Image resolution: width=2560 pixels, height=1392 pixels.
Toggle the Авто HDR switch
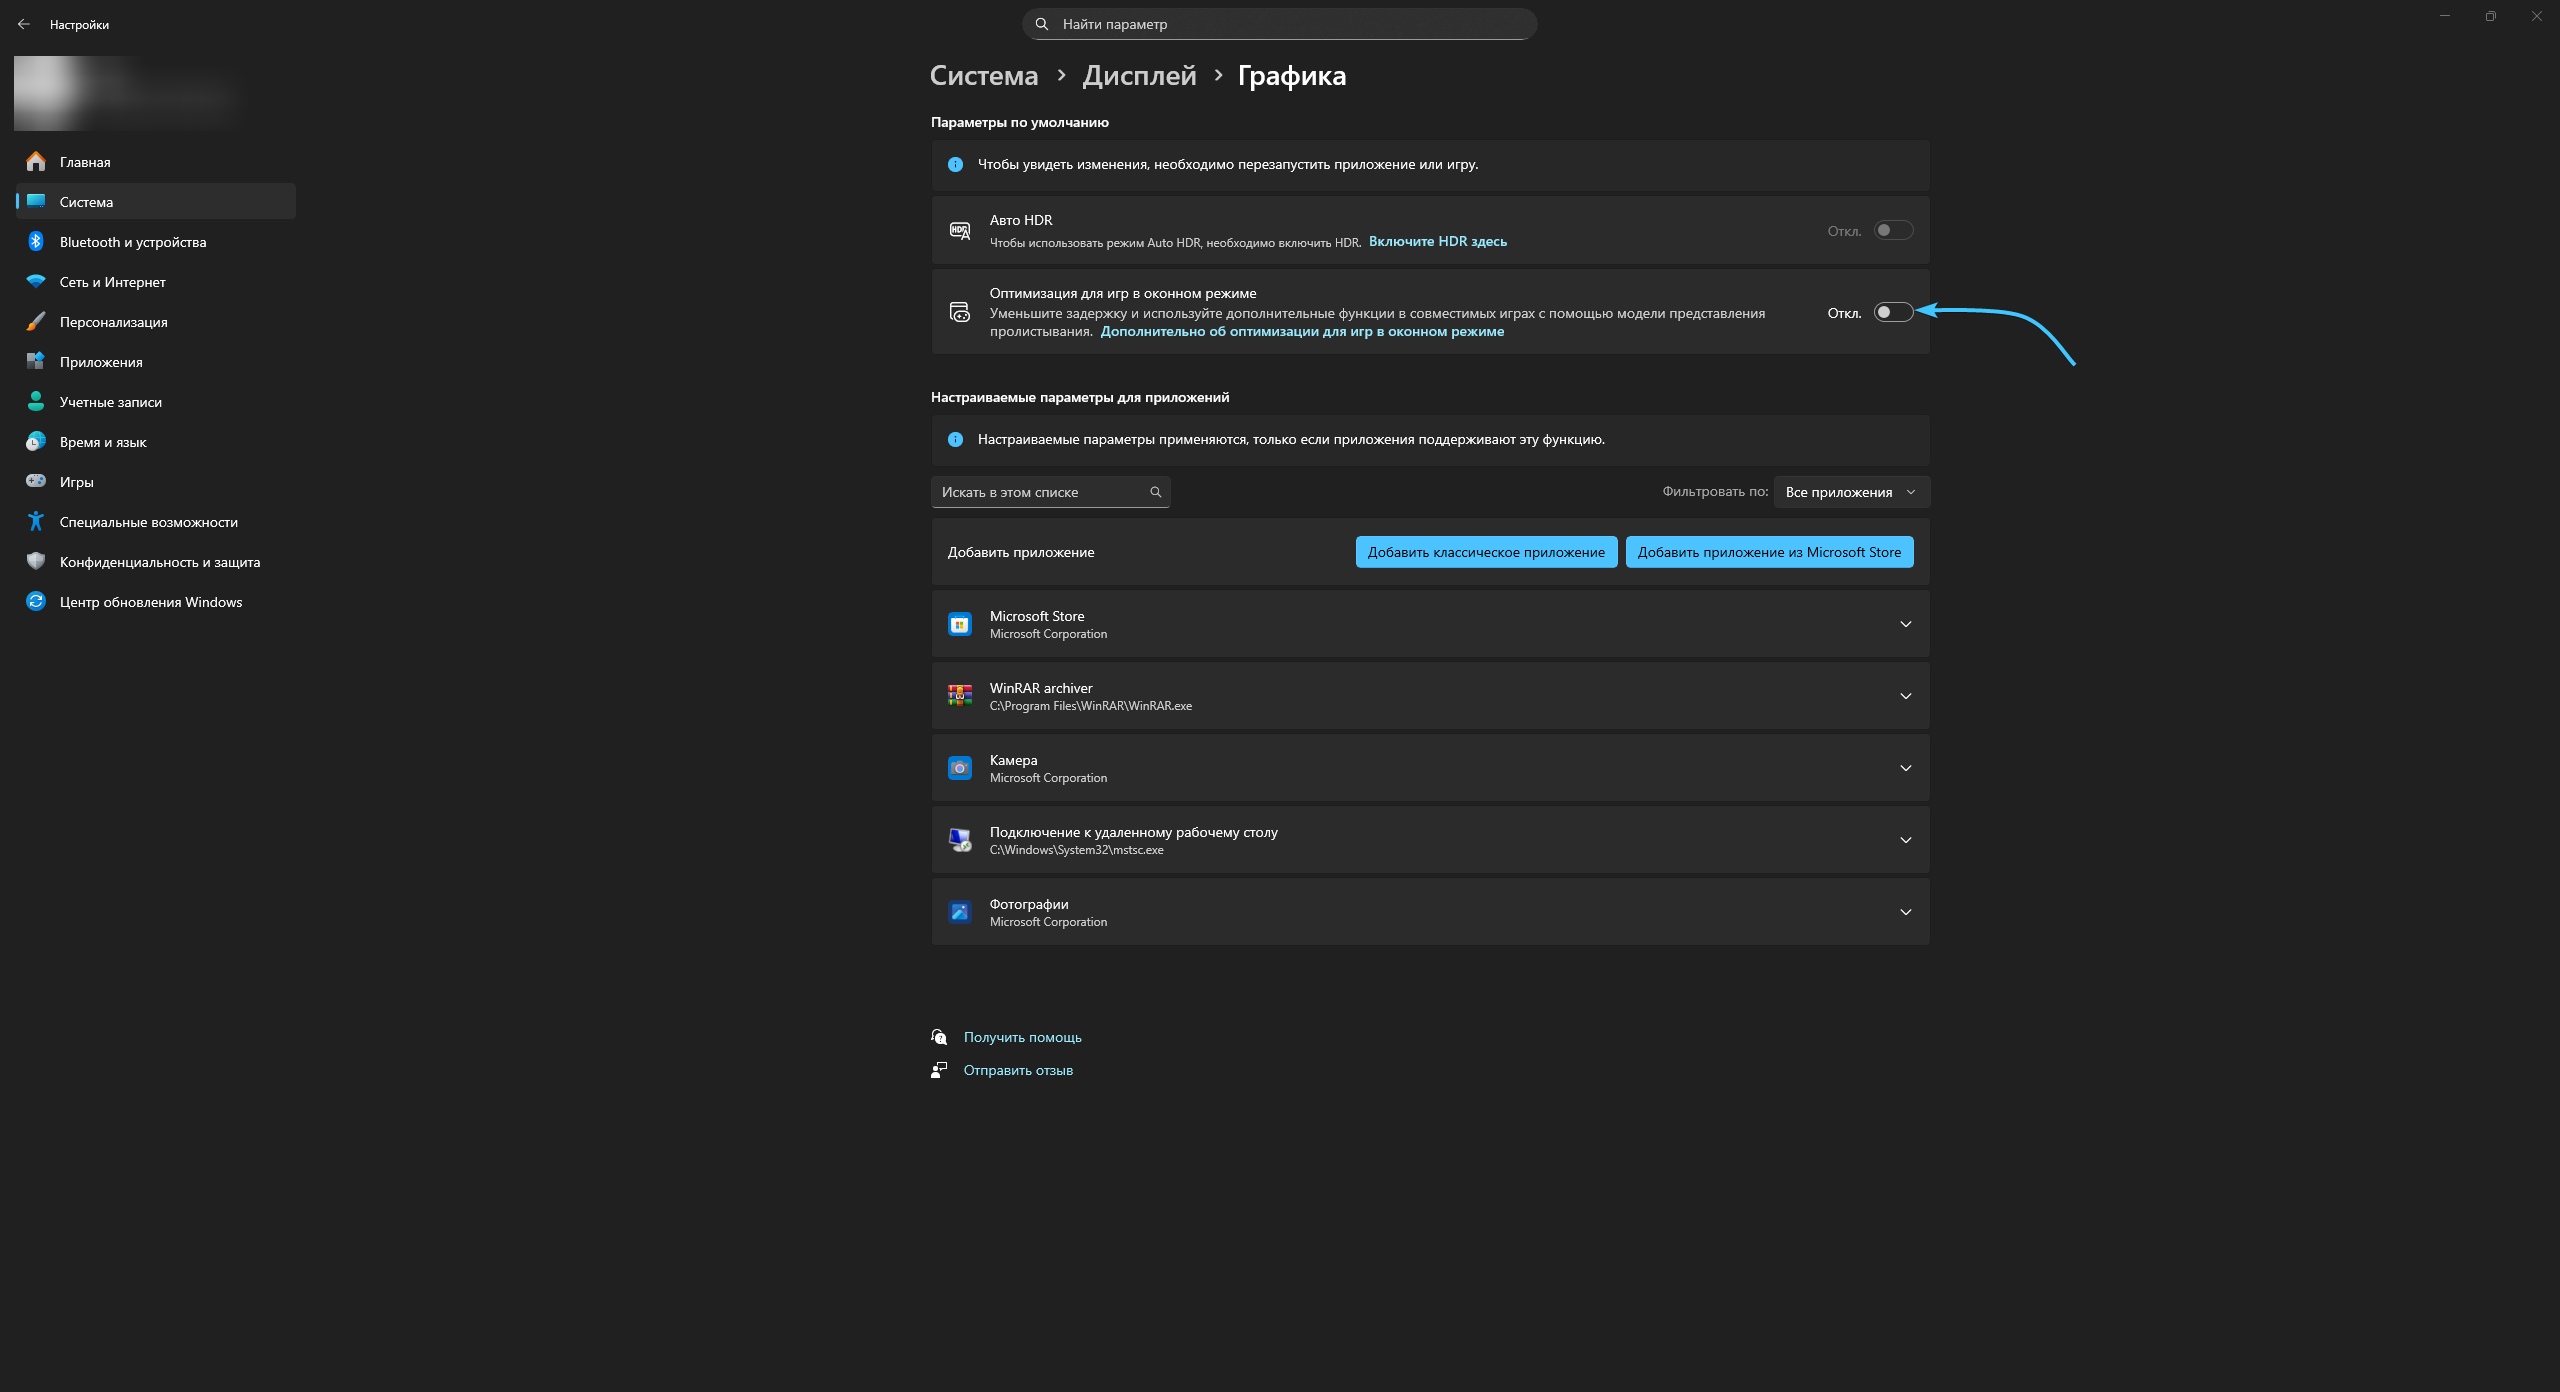point(1892,231)
